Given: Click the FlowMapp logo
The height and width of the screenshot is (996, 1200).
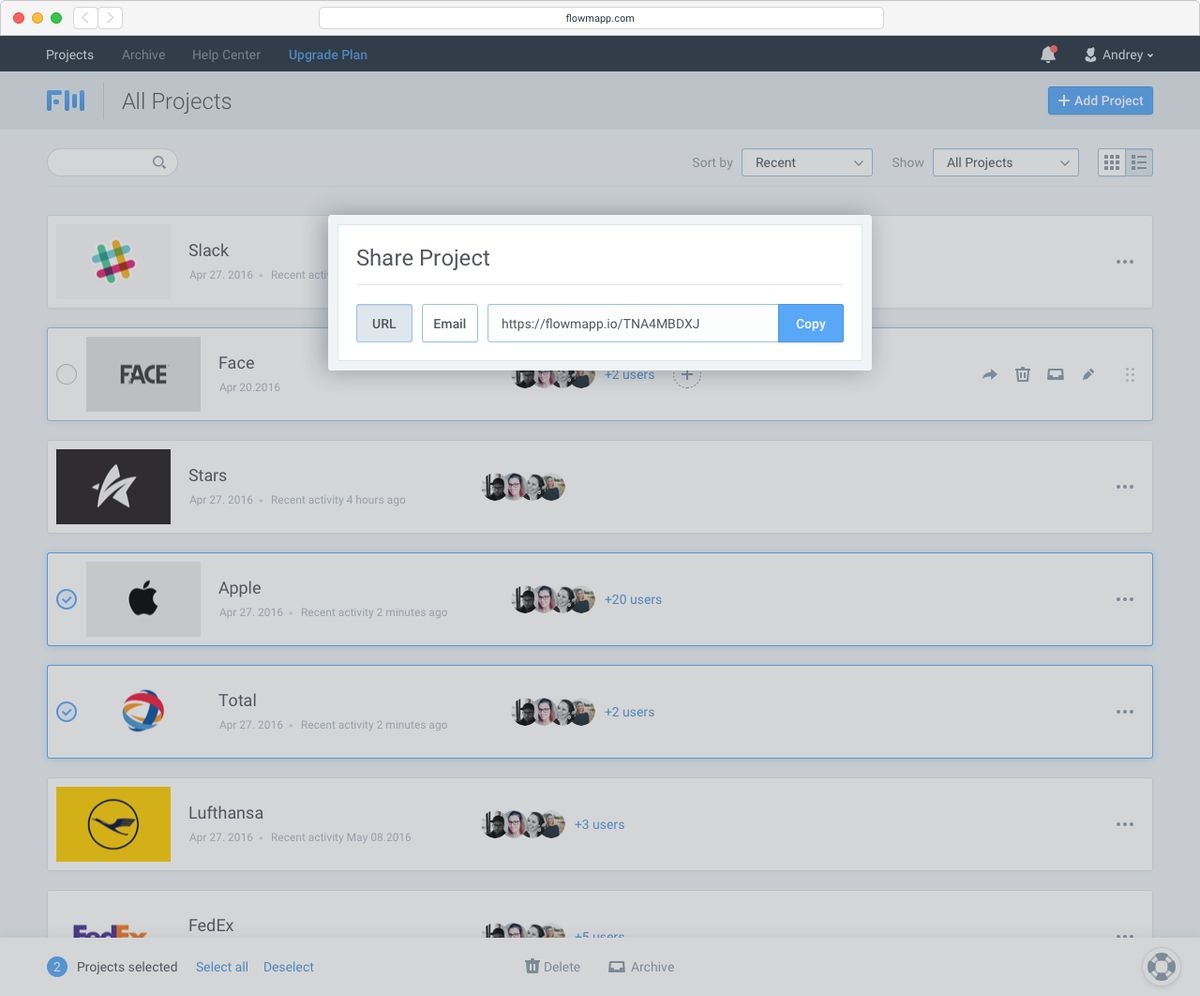Looking at the screenshot, I should 66,100.
